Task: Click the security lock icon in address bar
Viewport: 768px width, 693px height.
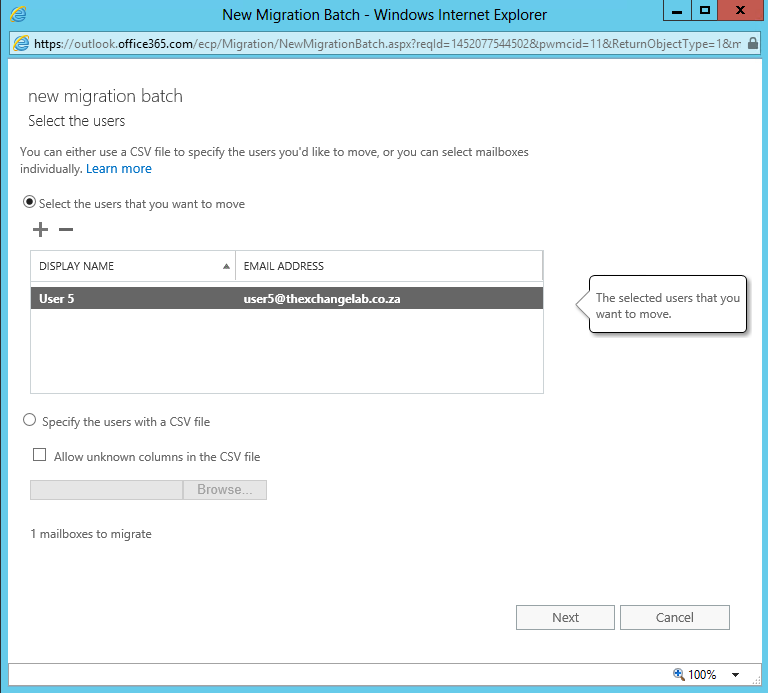Action: (x=753, y=43)
